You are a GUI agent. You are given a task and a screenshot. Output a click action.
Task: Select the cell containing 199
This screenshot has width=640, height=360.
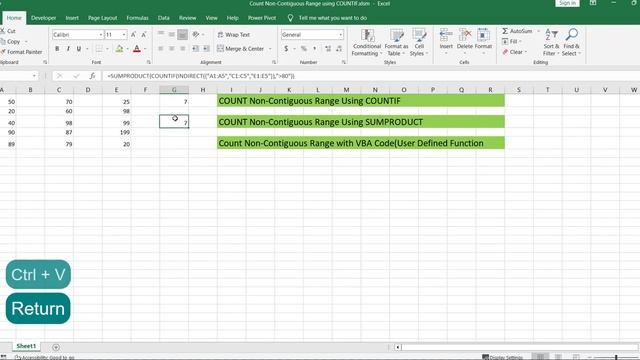(x=117, y=132)
